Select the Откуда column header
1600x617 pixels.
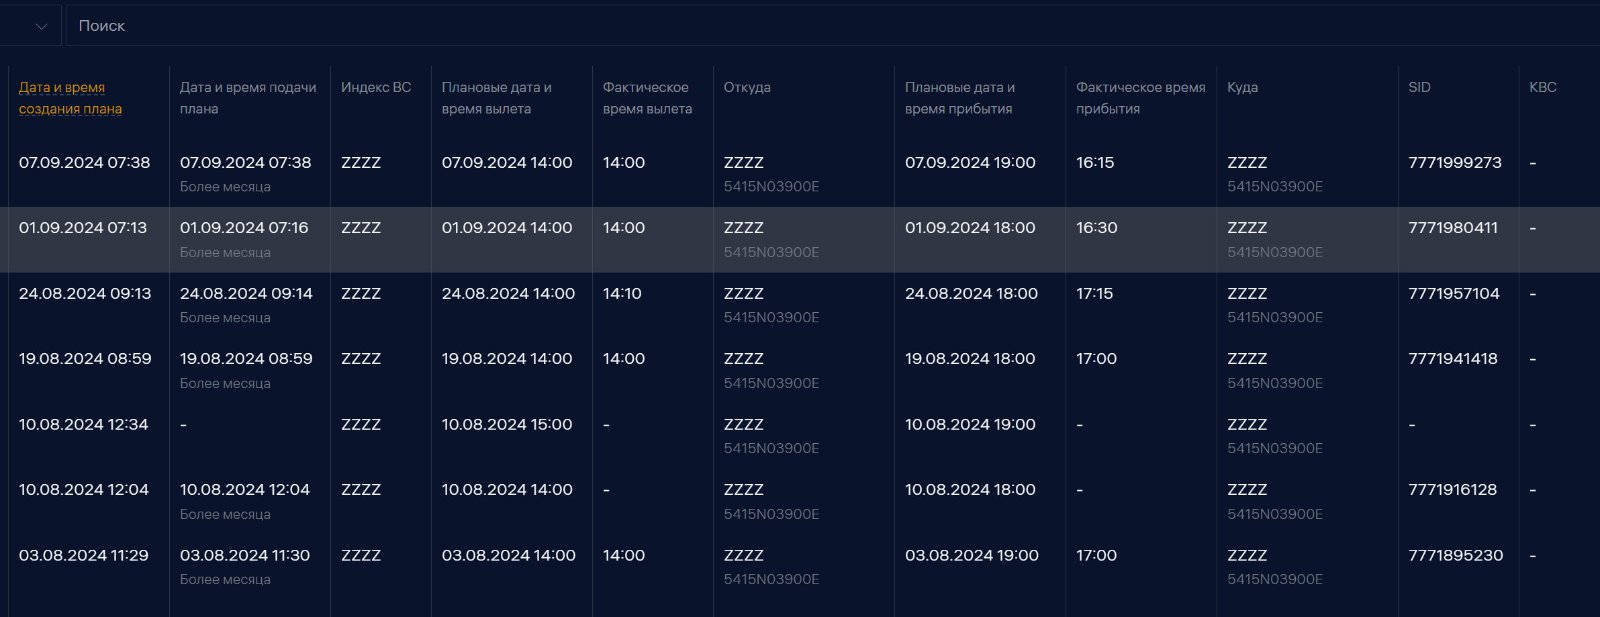tap(747, 87)
